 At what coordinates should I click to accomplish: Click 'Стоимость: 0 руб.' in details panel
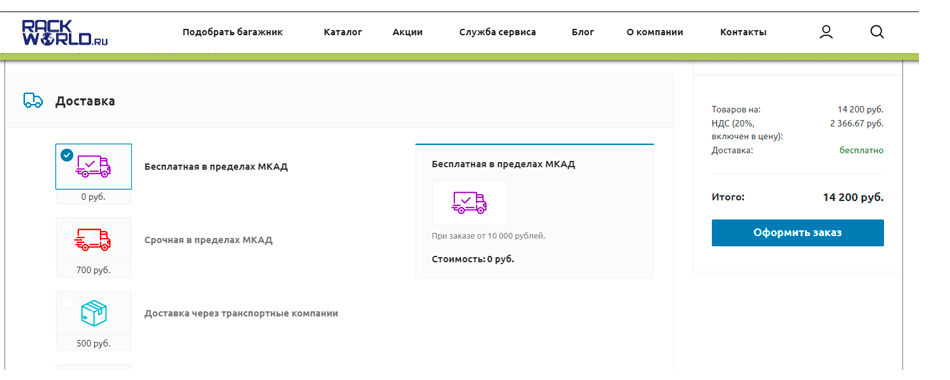[x=473, y=259]
